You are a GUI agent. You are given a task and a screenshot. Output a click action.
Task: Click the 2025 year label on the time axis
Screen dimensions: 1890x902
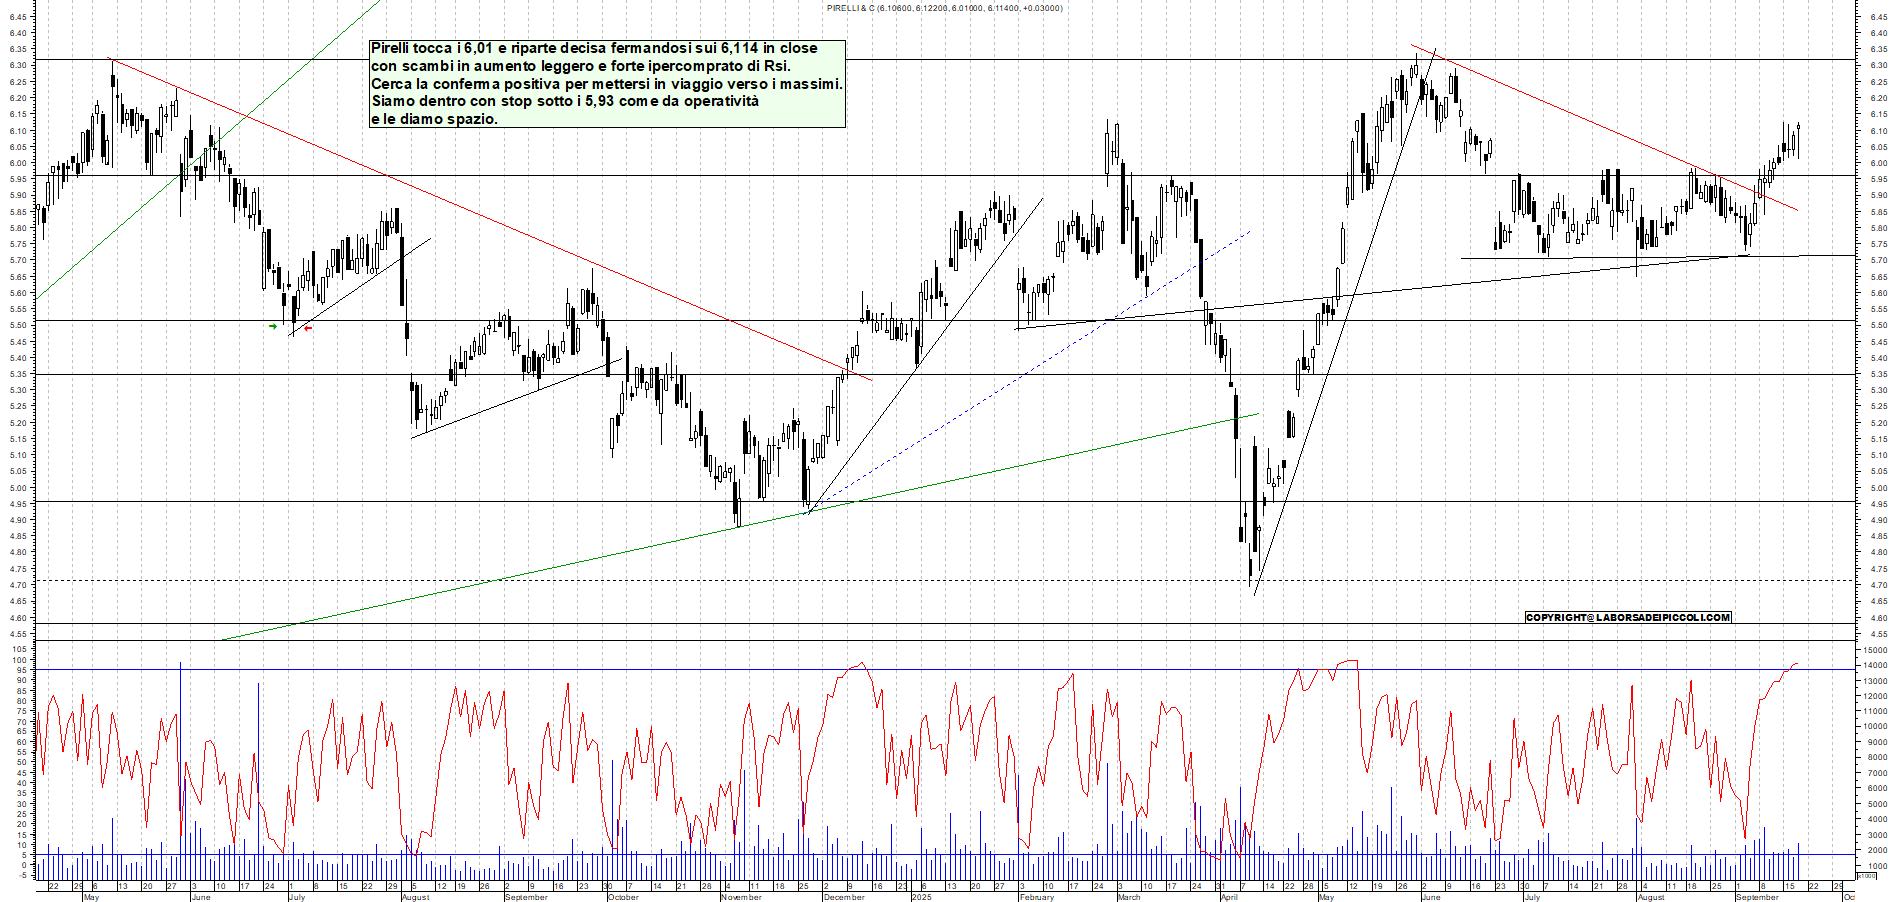[922, 897]
